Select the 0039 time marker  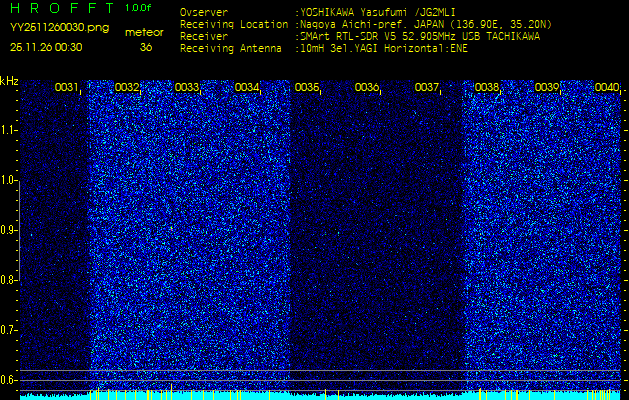tap(547, 87)
